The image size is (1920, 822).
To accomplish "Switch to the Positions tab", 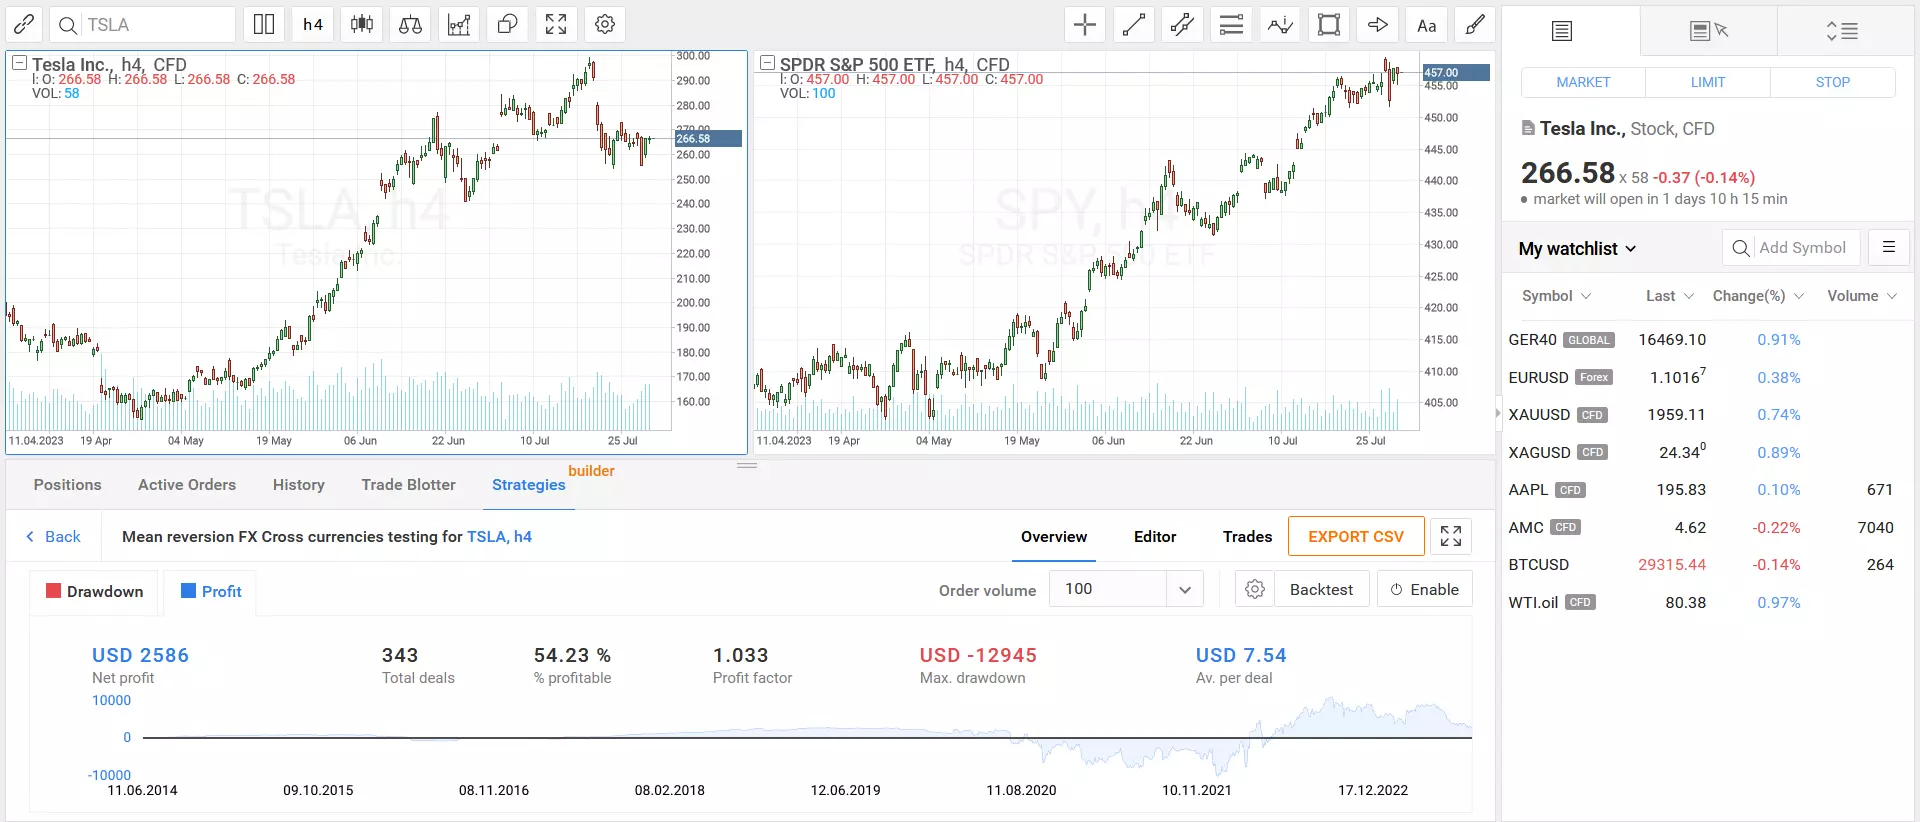I will (x=67, y=485).
